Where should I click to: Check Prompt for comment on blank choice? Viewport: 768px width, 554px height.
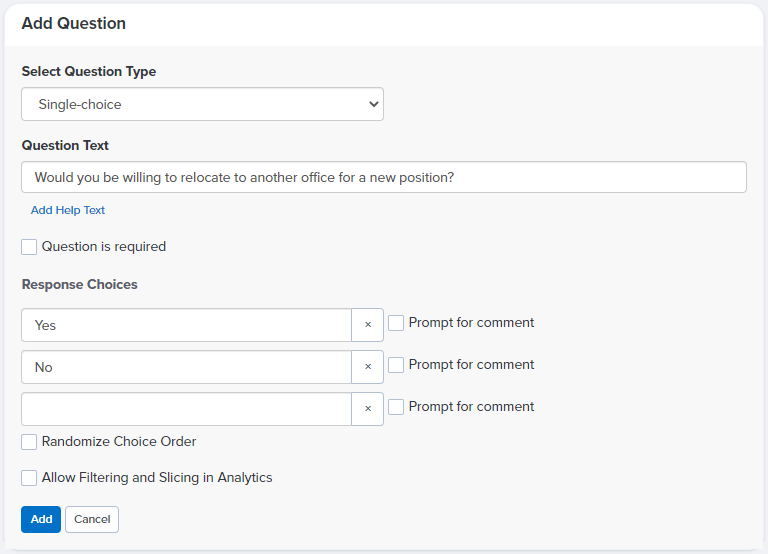tap(396, 407)
